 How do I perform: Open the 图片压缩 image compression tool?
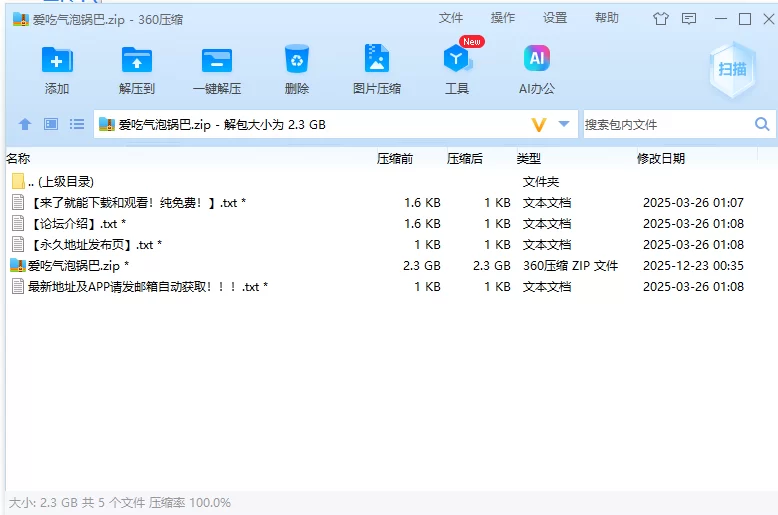pos(377,61)
